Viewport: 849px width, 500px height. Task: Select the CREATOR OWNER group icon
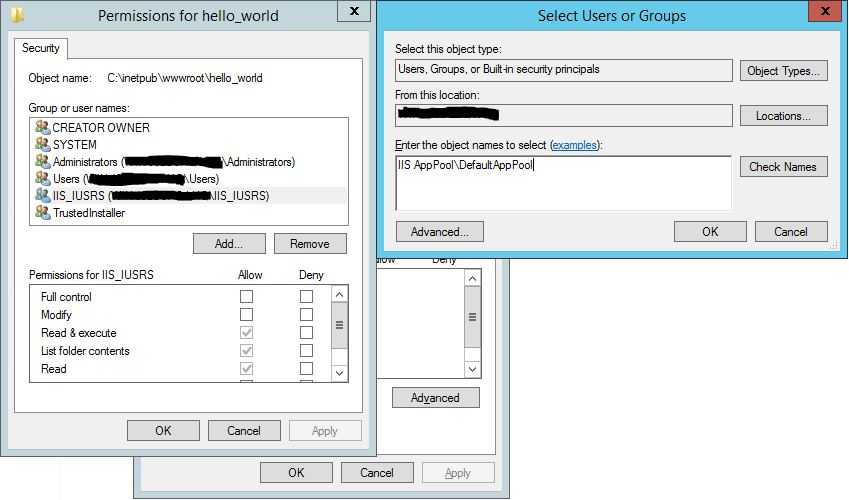(x=43, y=127)
